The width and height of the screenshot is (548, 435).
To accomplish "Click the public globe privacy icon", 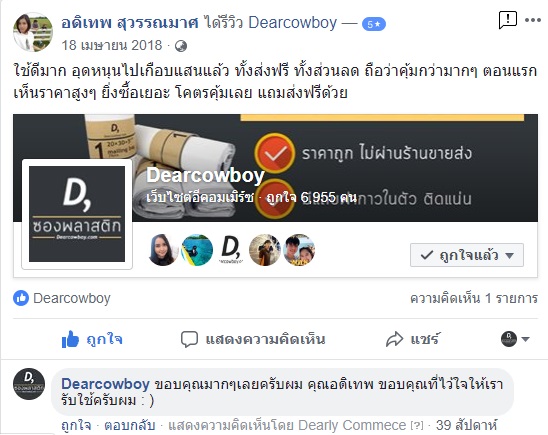I will (x=181, y=46).
